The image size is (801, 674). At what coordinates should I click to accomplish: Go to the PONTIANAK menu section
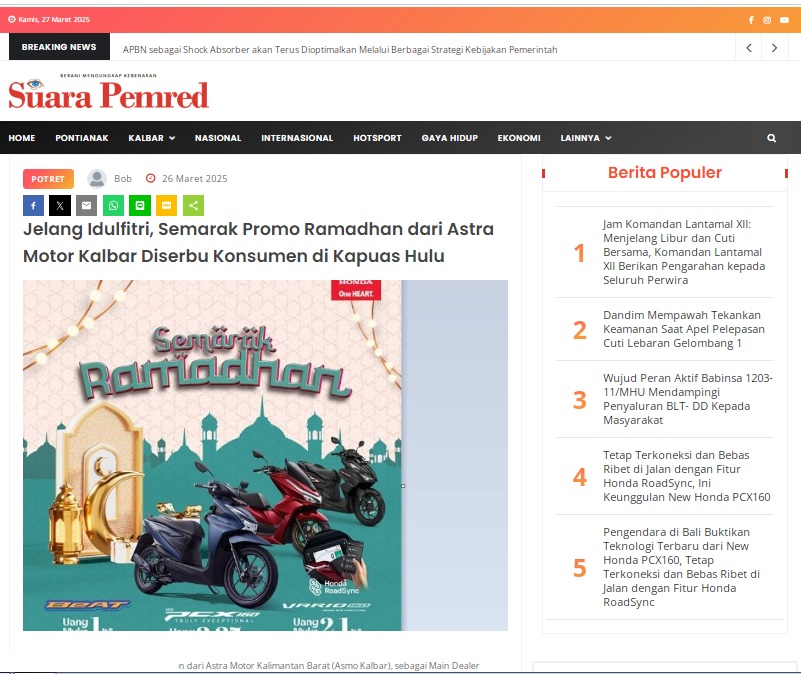[x=82, y=138]
